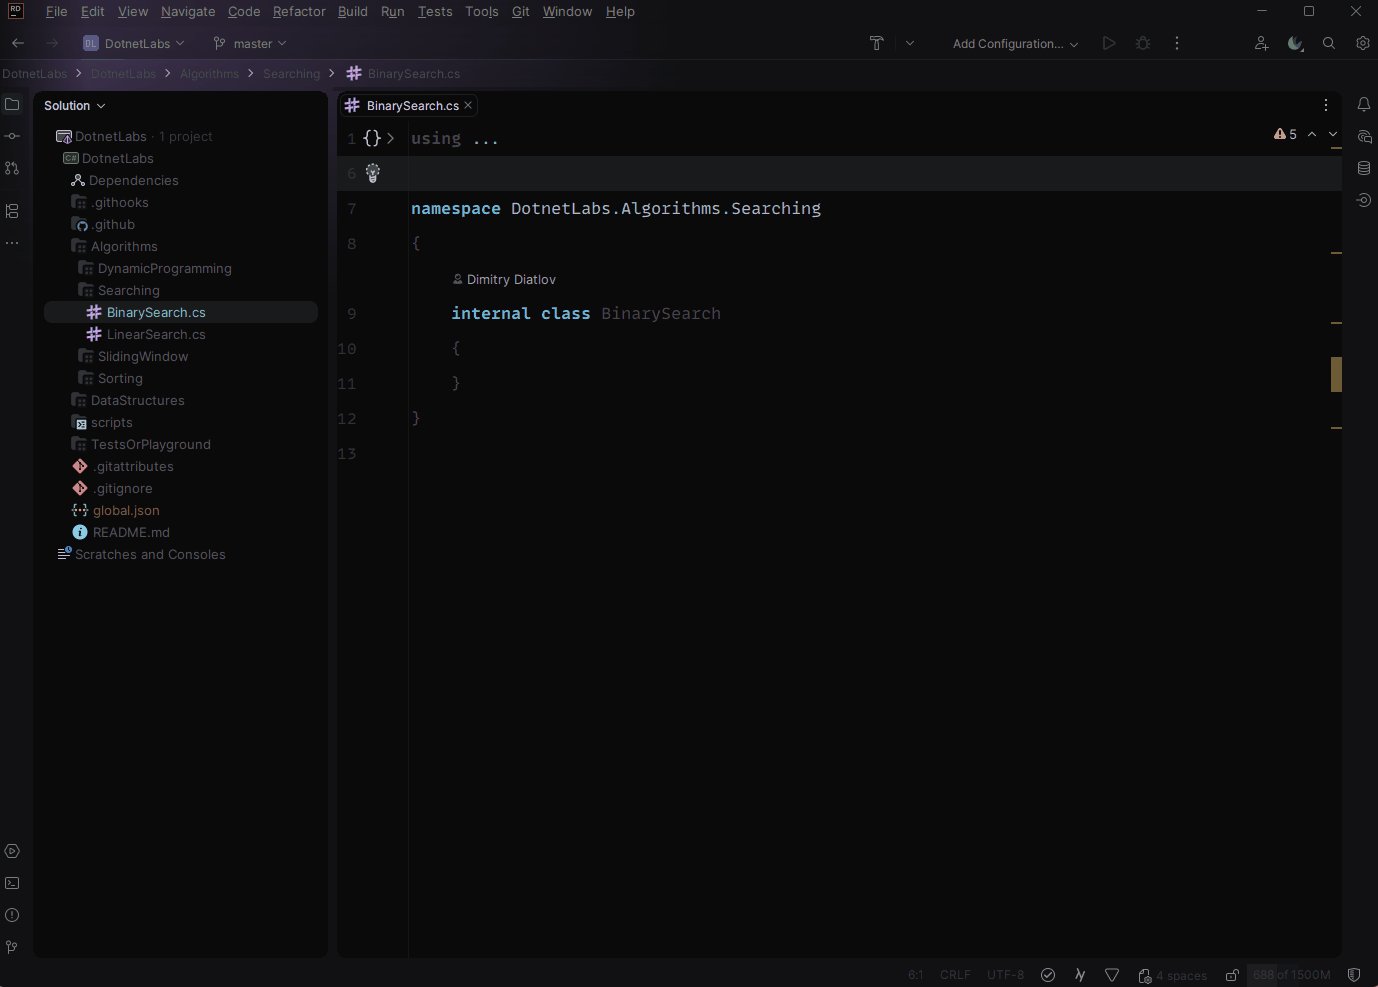Screen dimensions: 1378x987
Task: Open the AI Assistant chat icon on right sidebar
Action: (1364, 136)
